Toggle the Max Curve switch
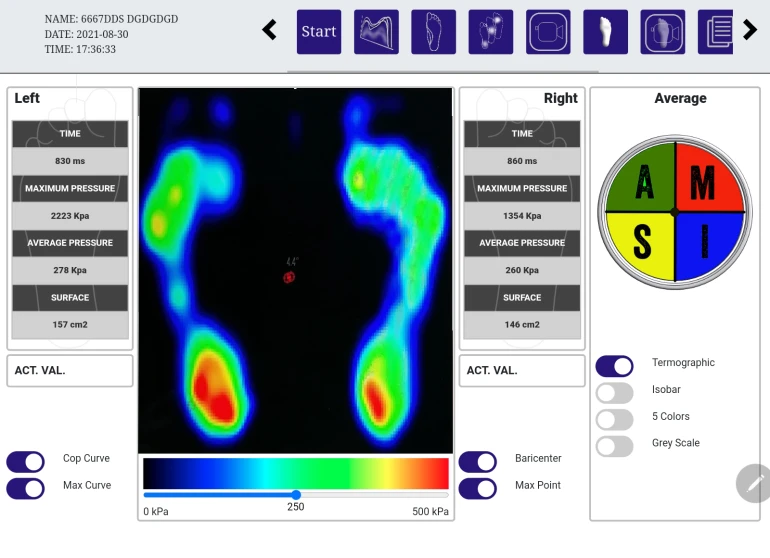This screenshot has width=770, height=558. coord(26,488)
